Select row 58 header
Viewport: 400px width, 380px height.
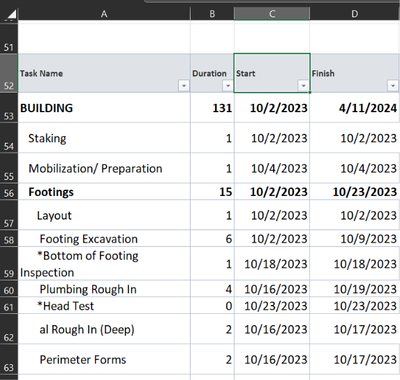9,238
